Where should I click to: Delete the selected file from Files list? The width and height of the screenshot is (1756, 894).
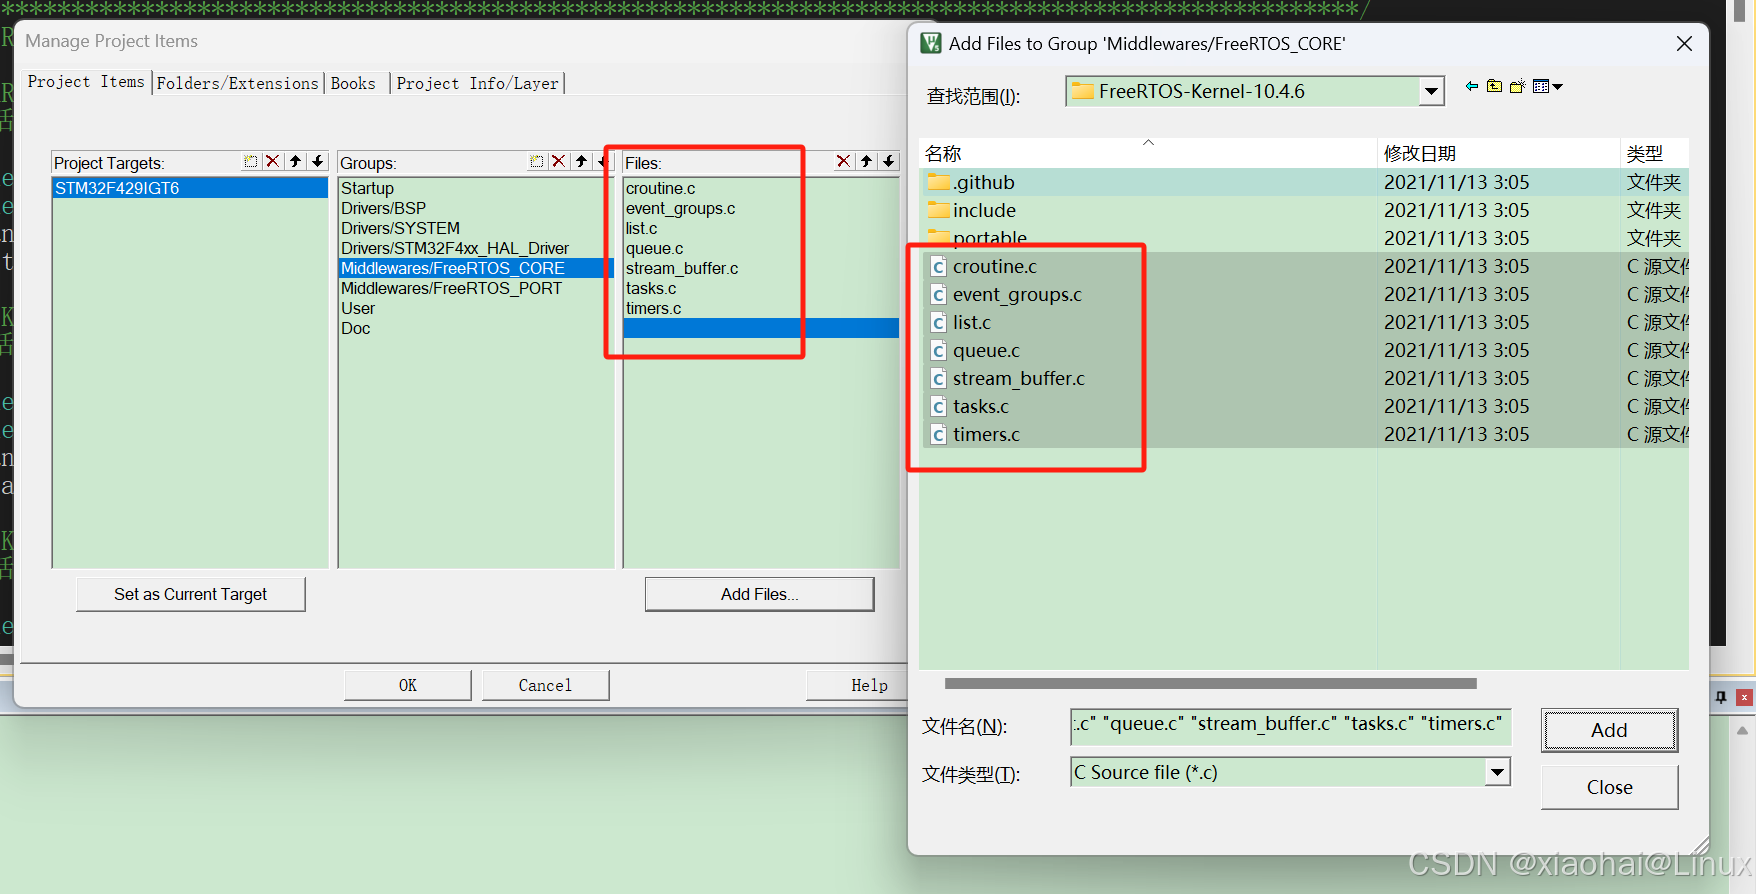click(844, 161)
